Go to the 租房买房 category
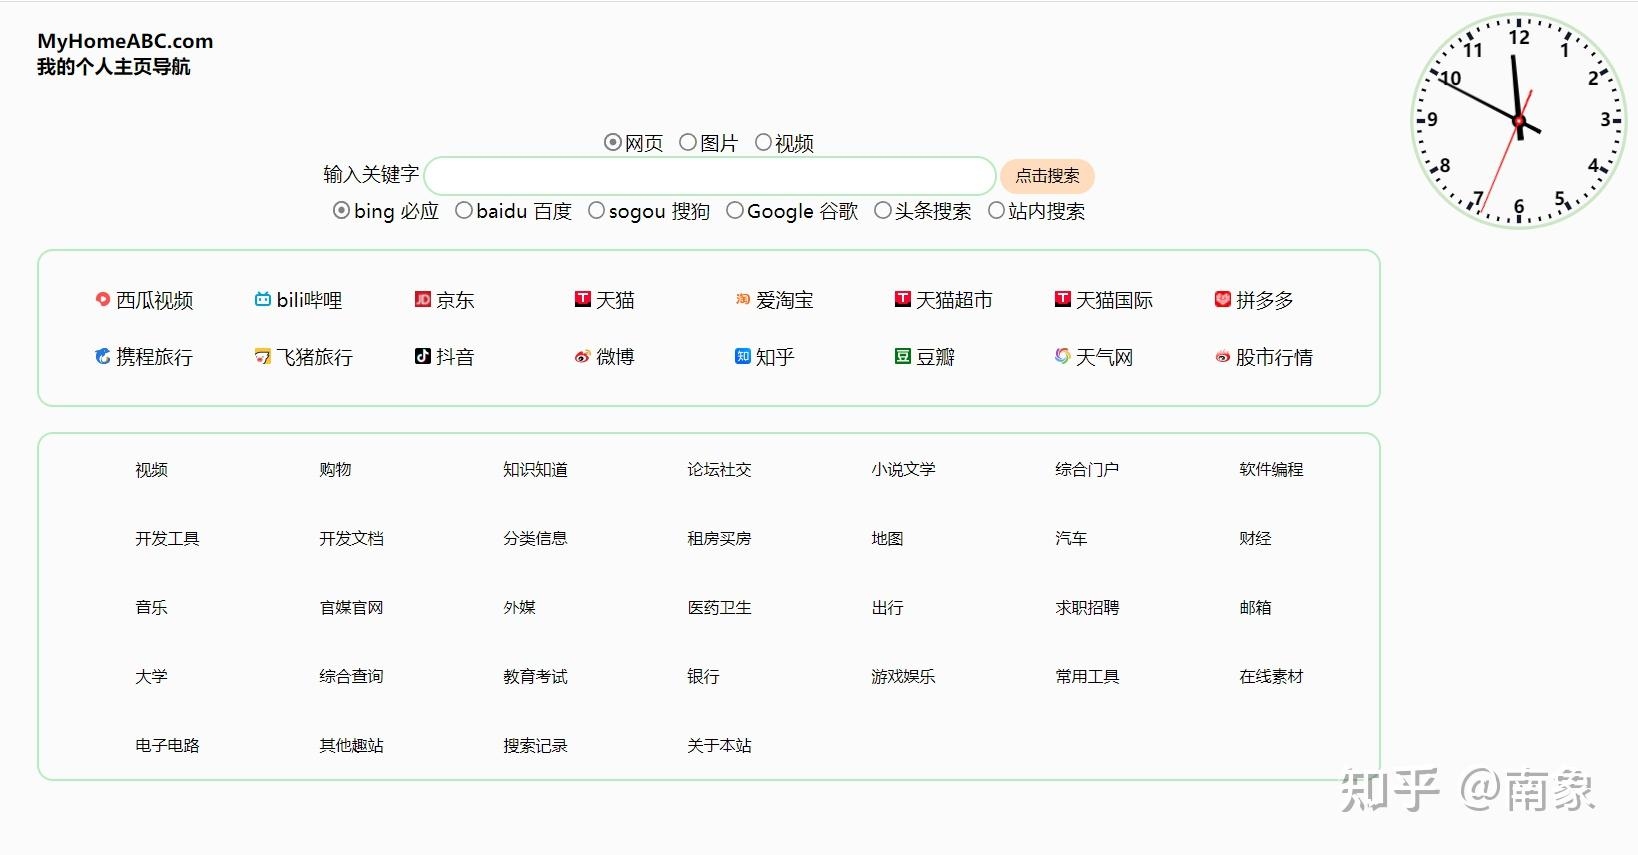1638x855 pixels. point(719,538)
